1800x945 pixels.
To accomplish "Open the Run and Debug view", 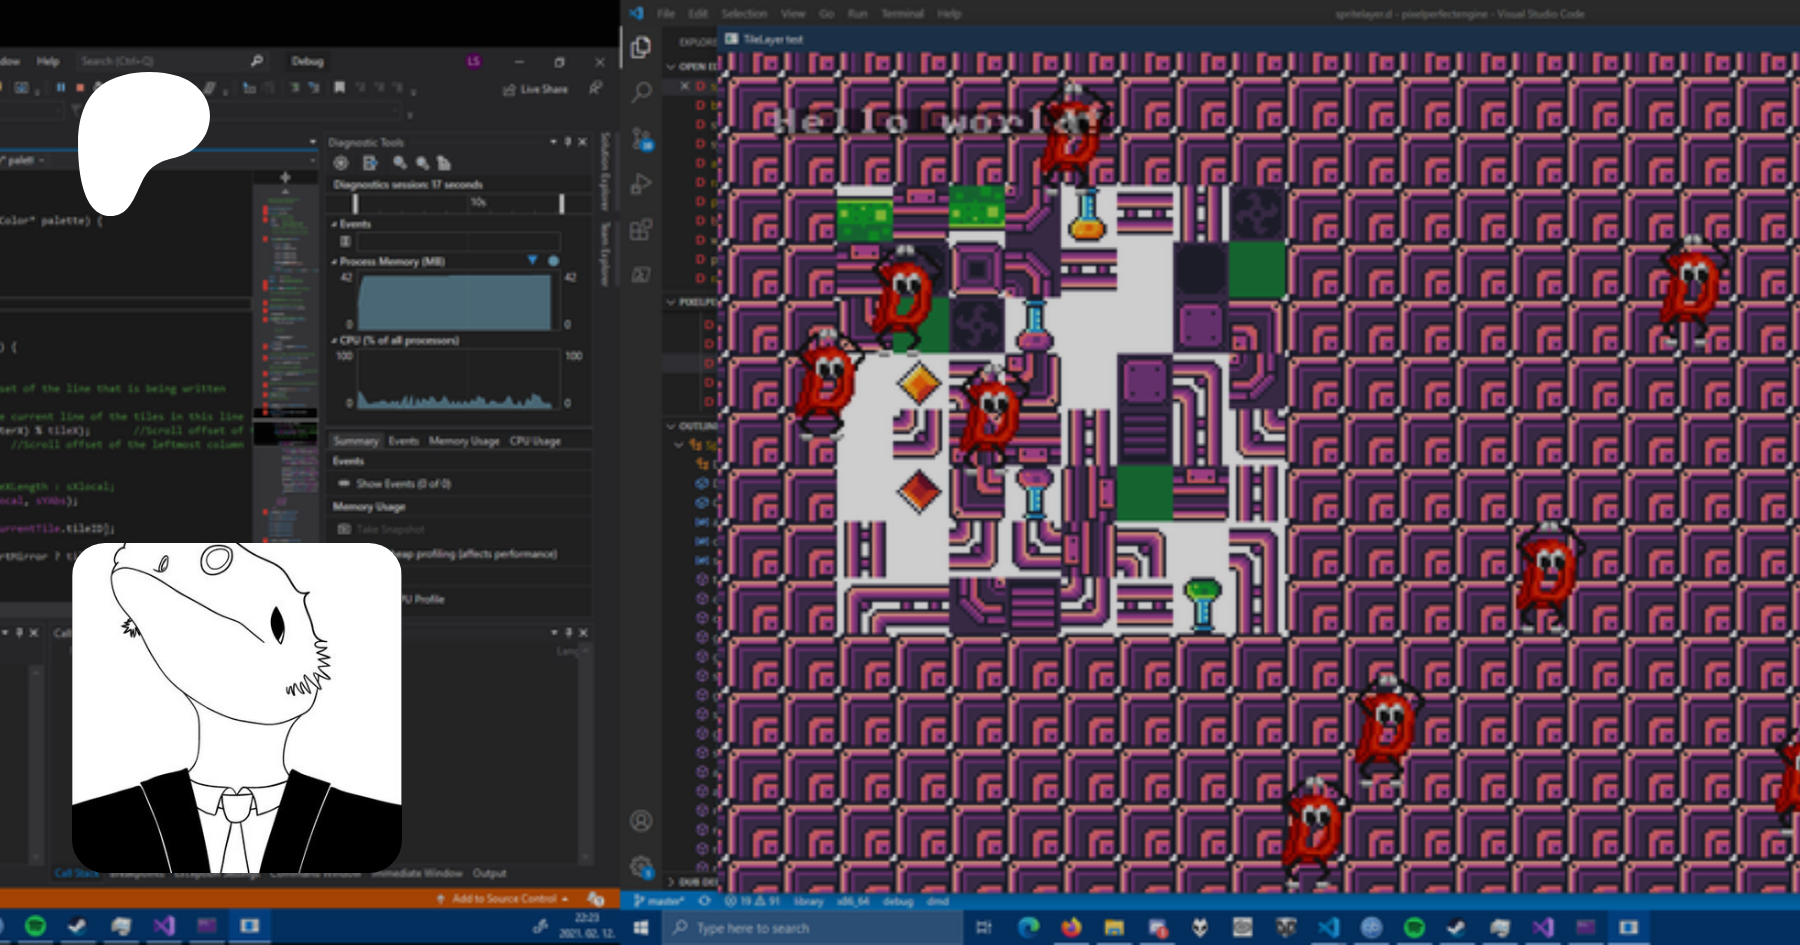I will click(x=641, y=184).
